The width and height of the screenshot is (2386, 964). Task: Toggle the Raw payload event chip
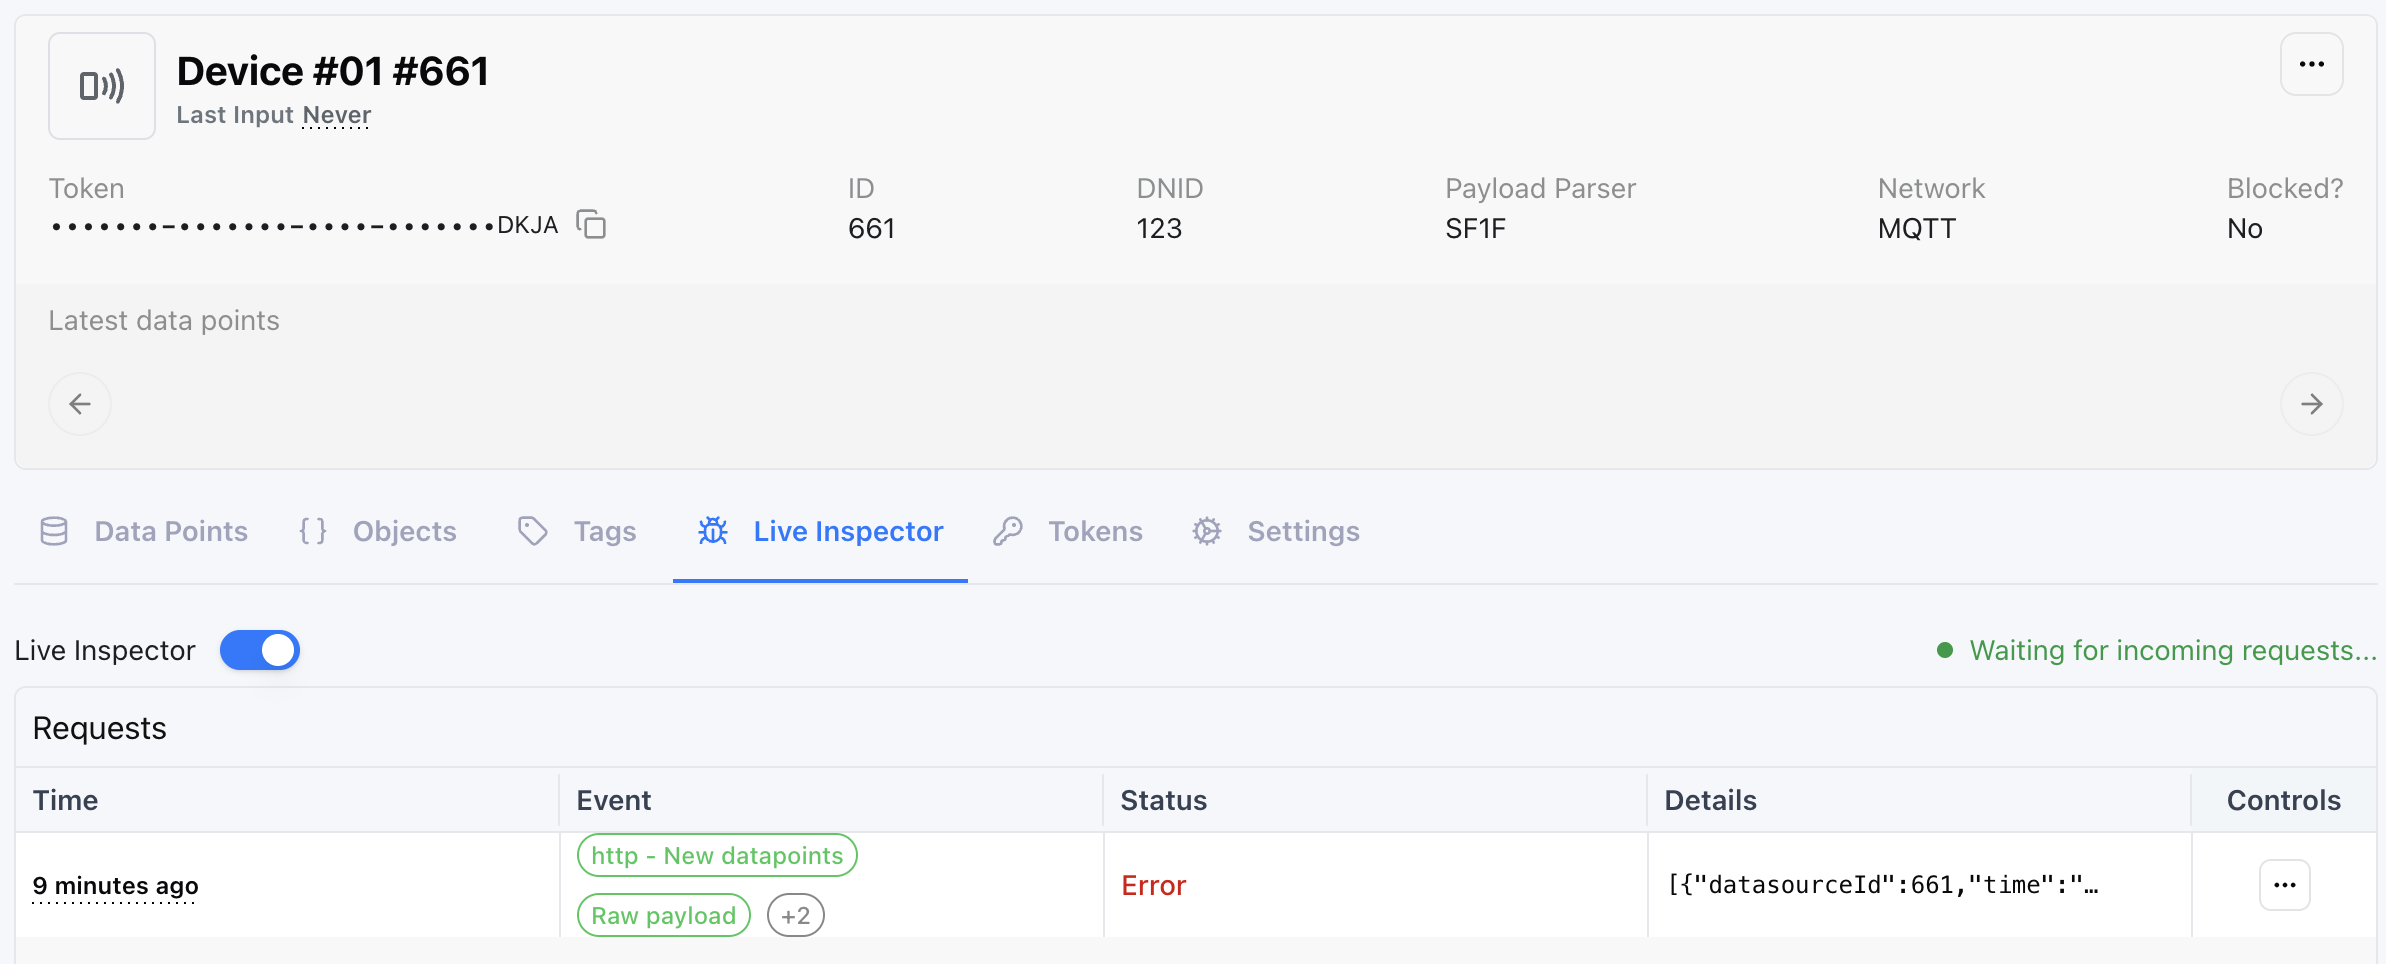pyautogui.click(x=663, y=914)
